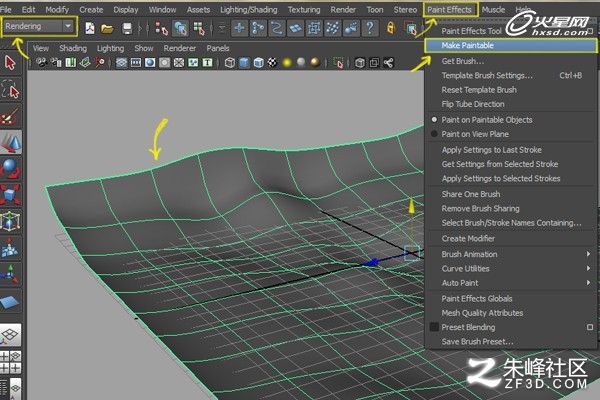This screenshot has height=400, width=600.
Task: Open the Paint Effects menu
Action: coord(450,10)
